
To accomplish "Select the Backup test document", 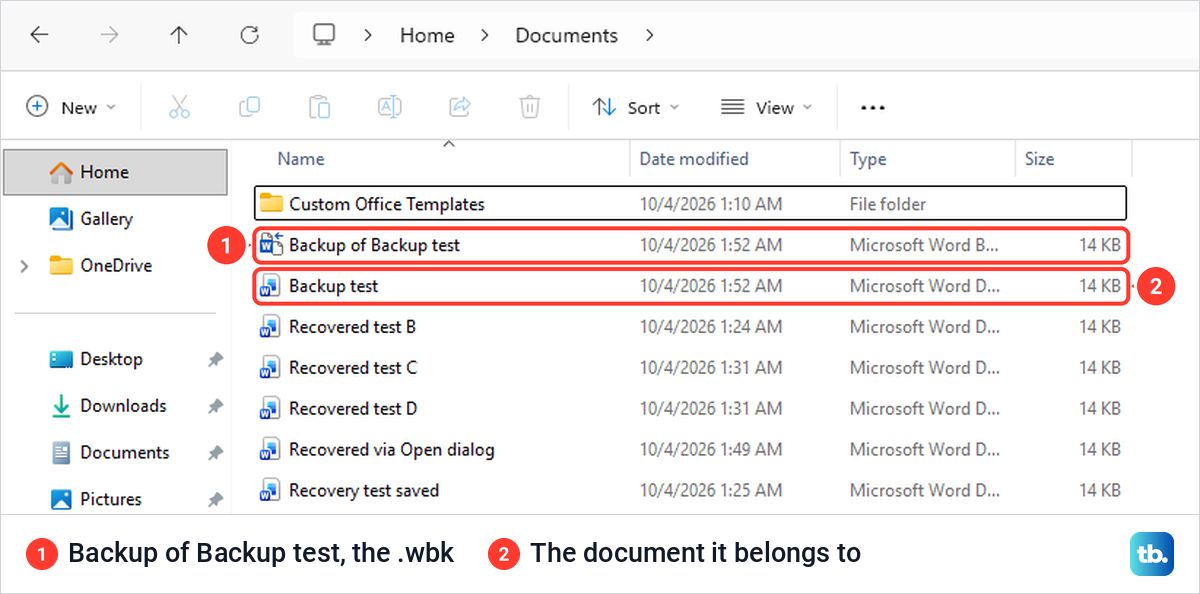I will click(690, 286).
